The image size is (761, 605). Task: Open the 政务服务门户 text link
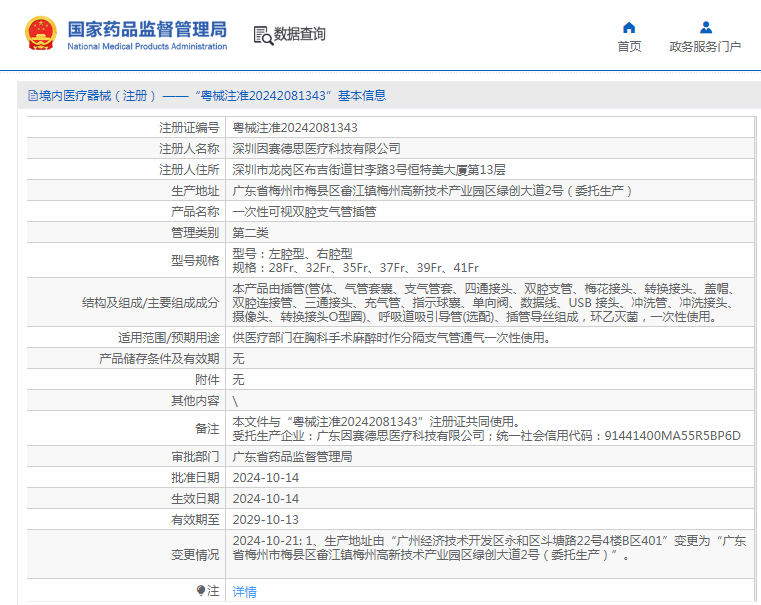(705, 47)
